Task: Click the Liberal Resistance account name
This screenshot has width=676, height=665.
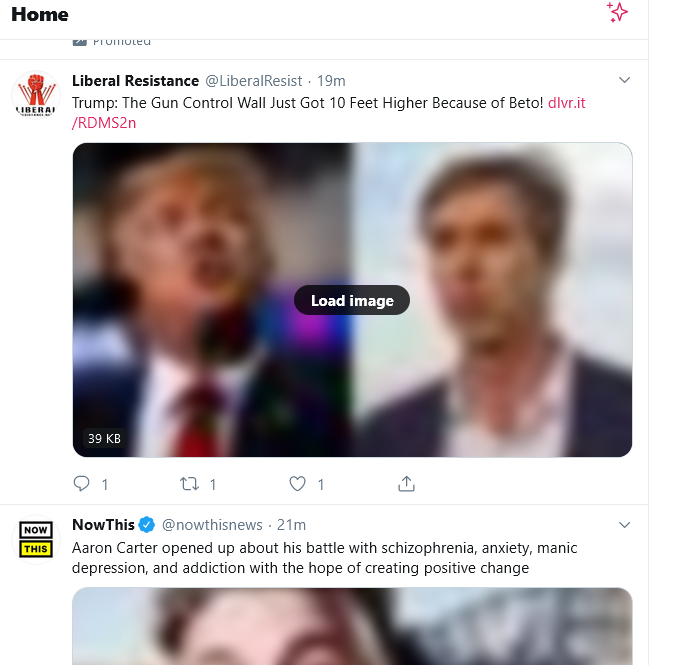Action: tap(135, 81)
